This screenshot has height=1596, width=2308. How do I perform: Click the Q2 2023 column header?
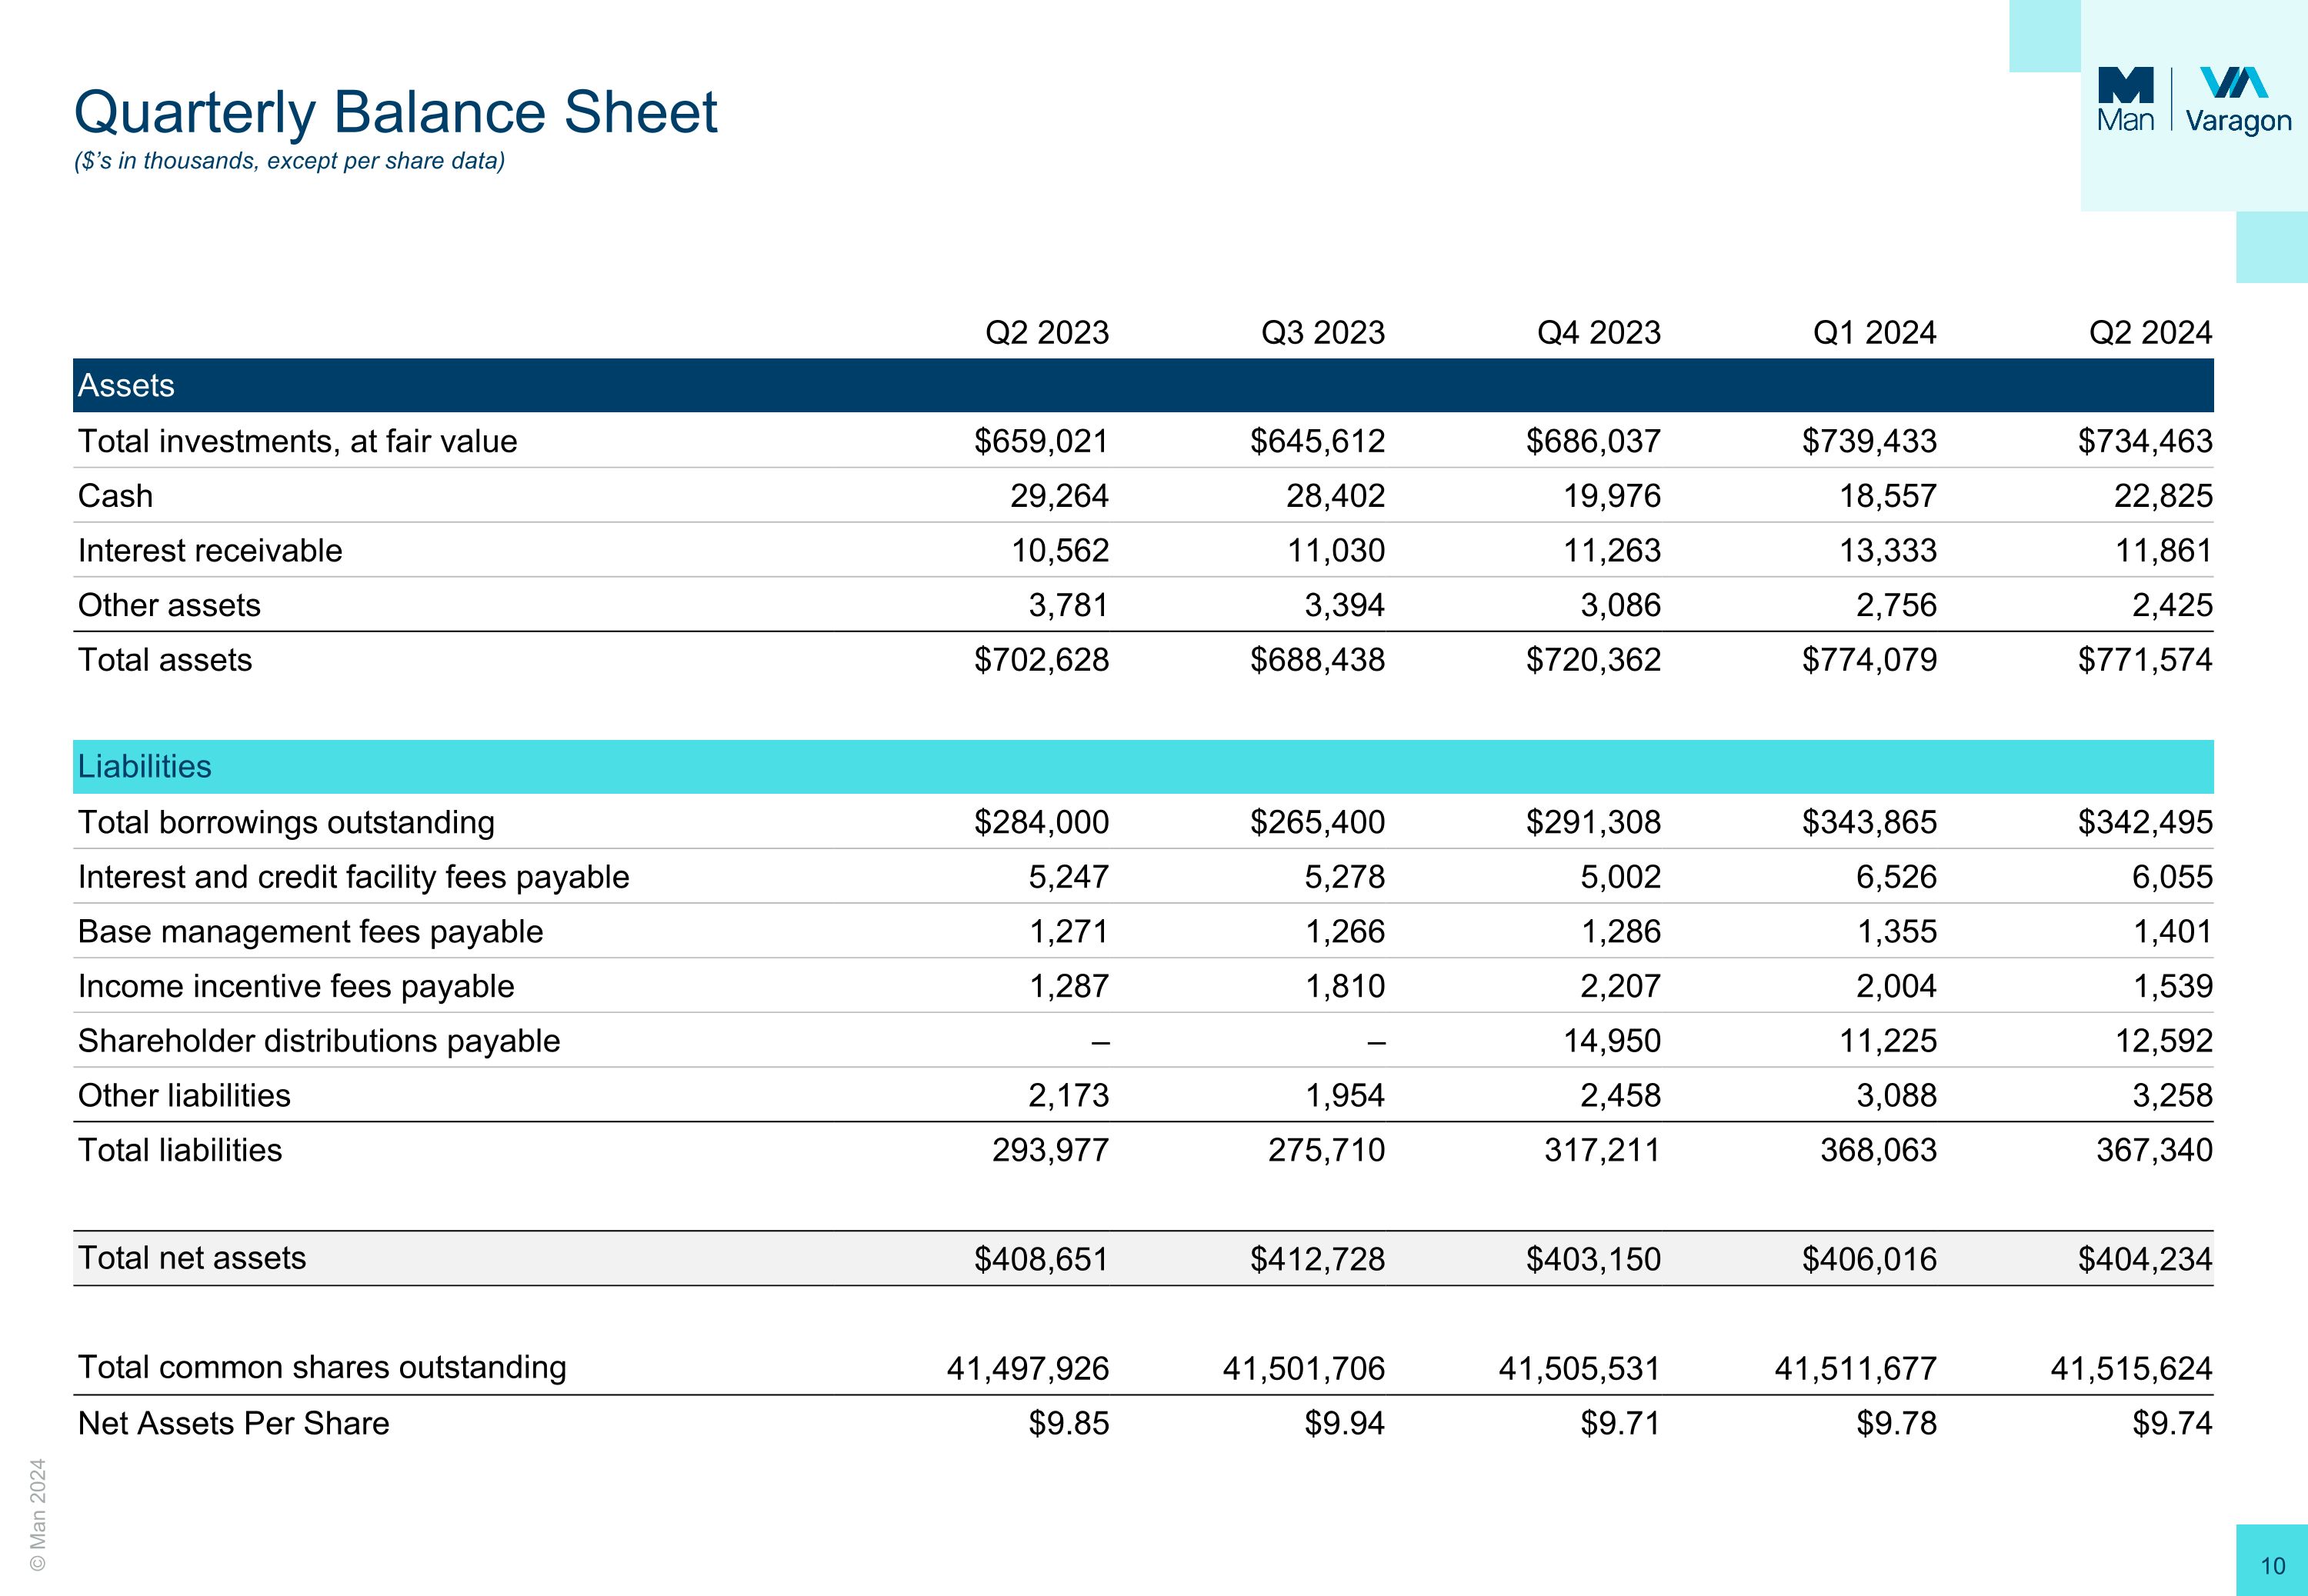click(x=1047, y=332)
